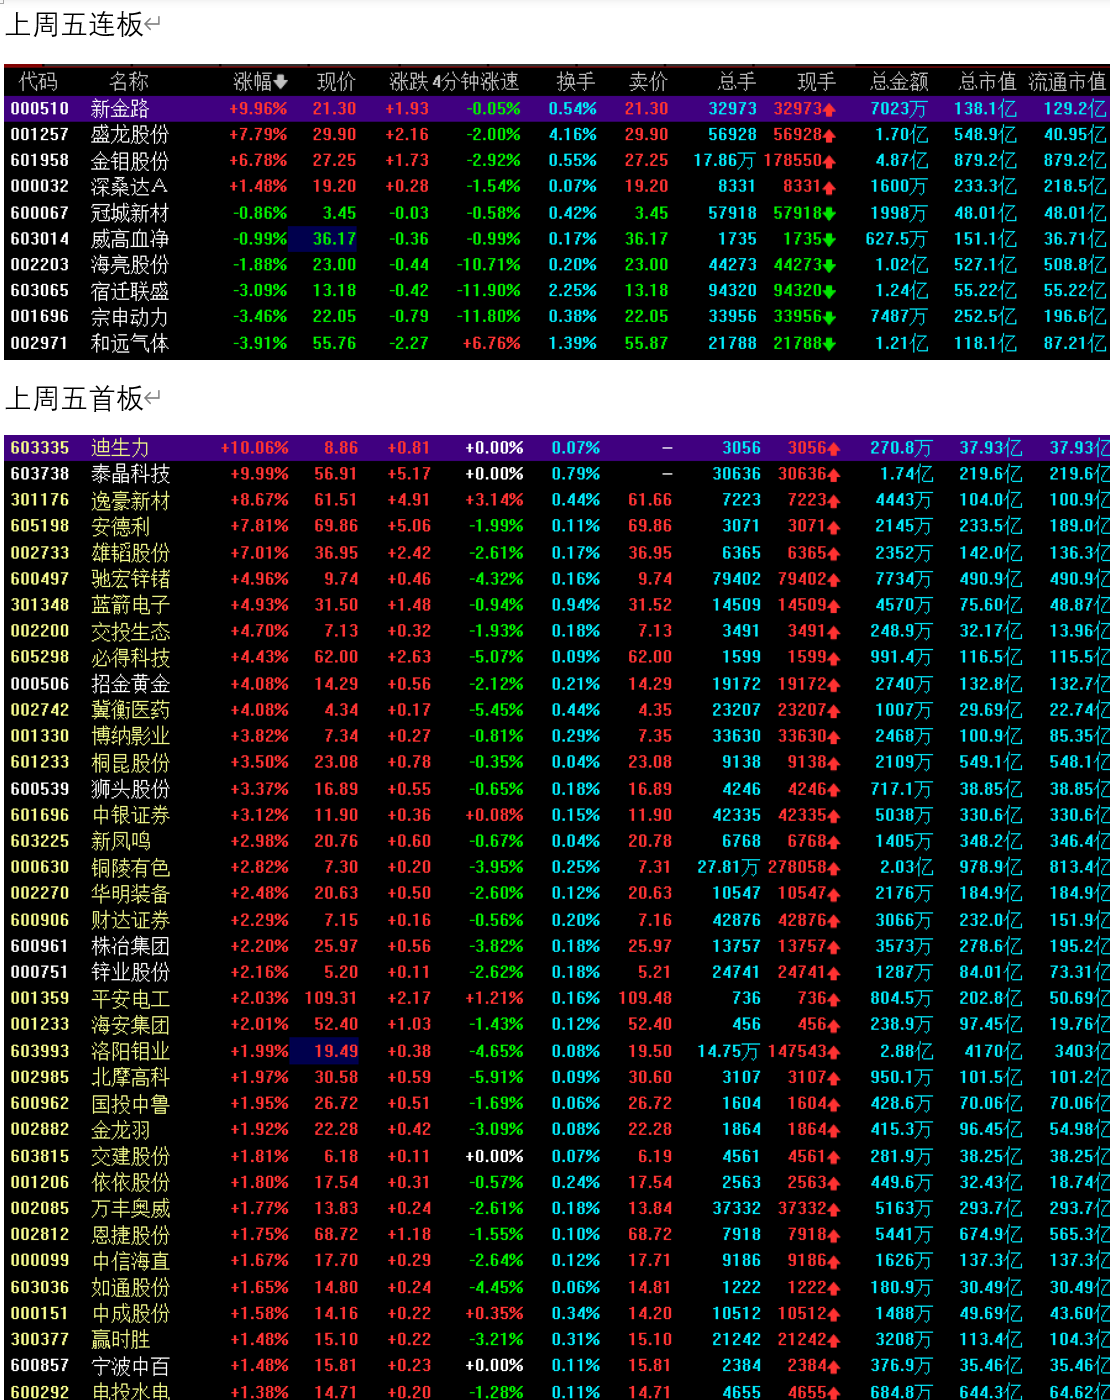This screenshot has height=1400, width=1110.
Task: Click the 总金额 column header
Action: tap(899, 82)
